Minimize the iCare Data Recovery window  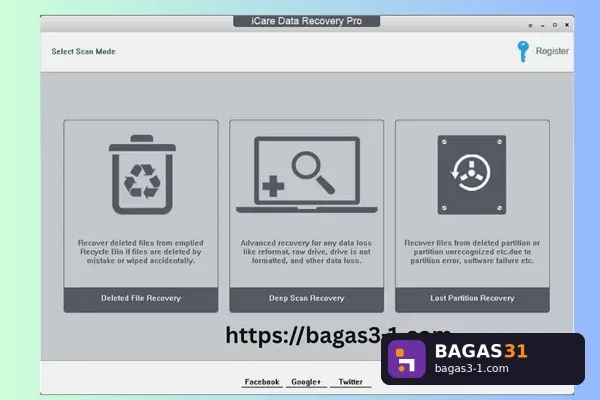click(543, 26)
